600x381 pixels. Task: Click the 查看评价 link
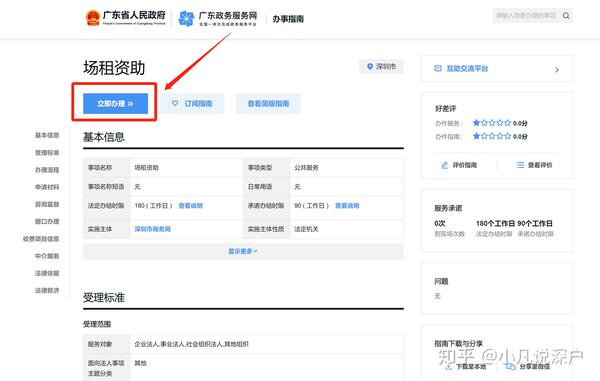coord(540,165)
